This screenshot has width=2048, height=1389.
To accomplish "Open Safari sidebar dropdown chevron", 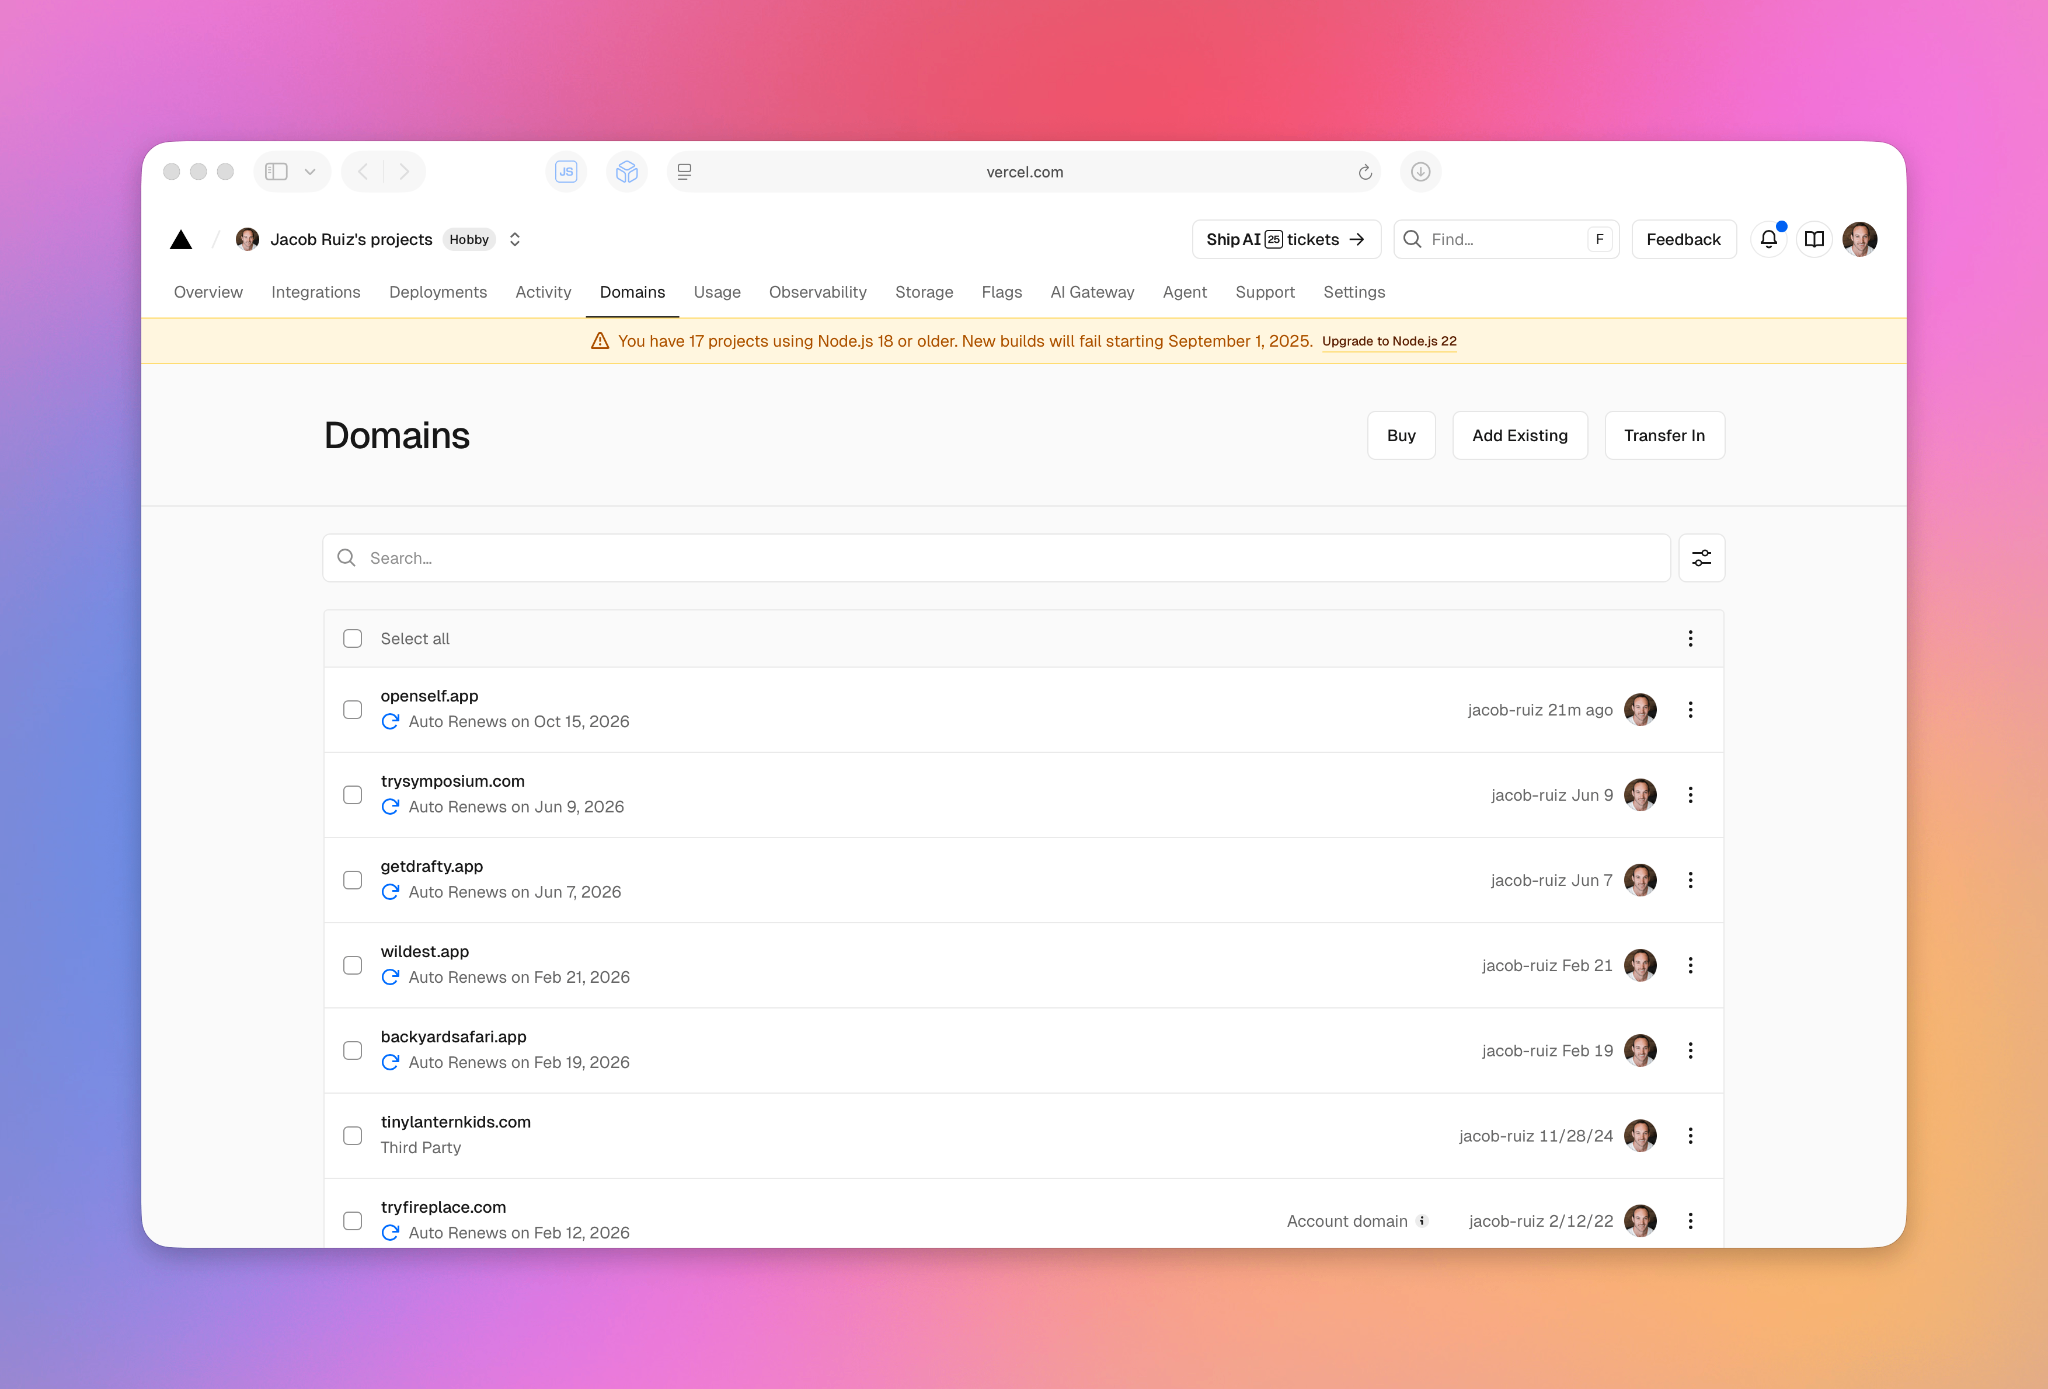I will [310, 172].
